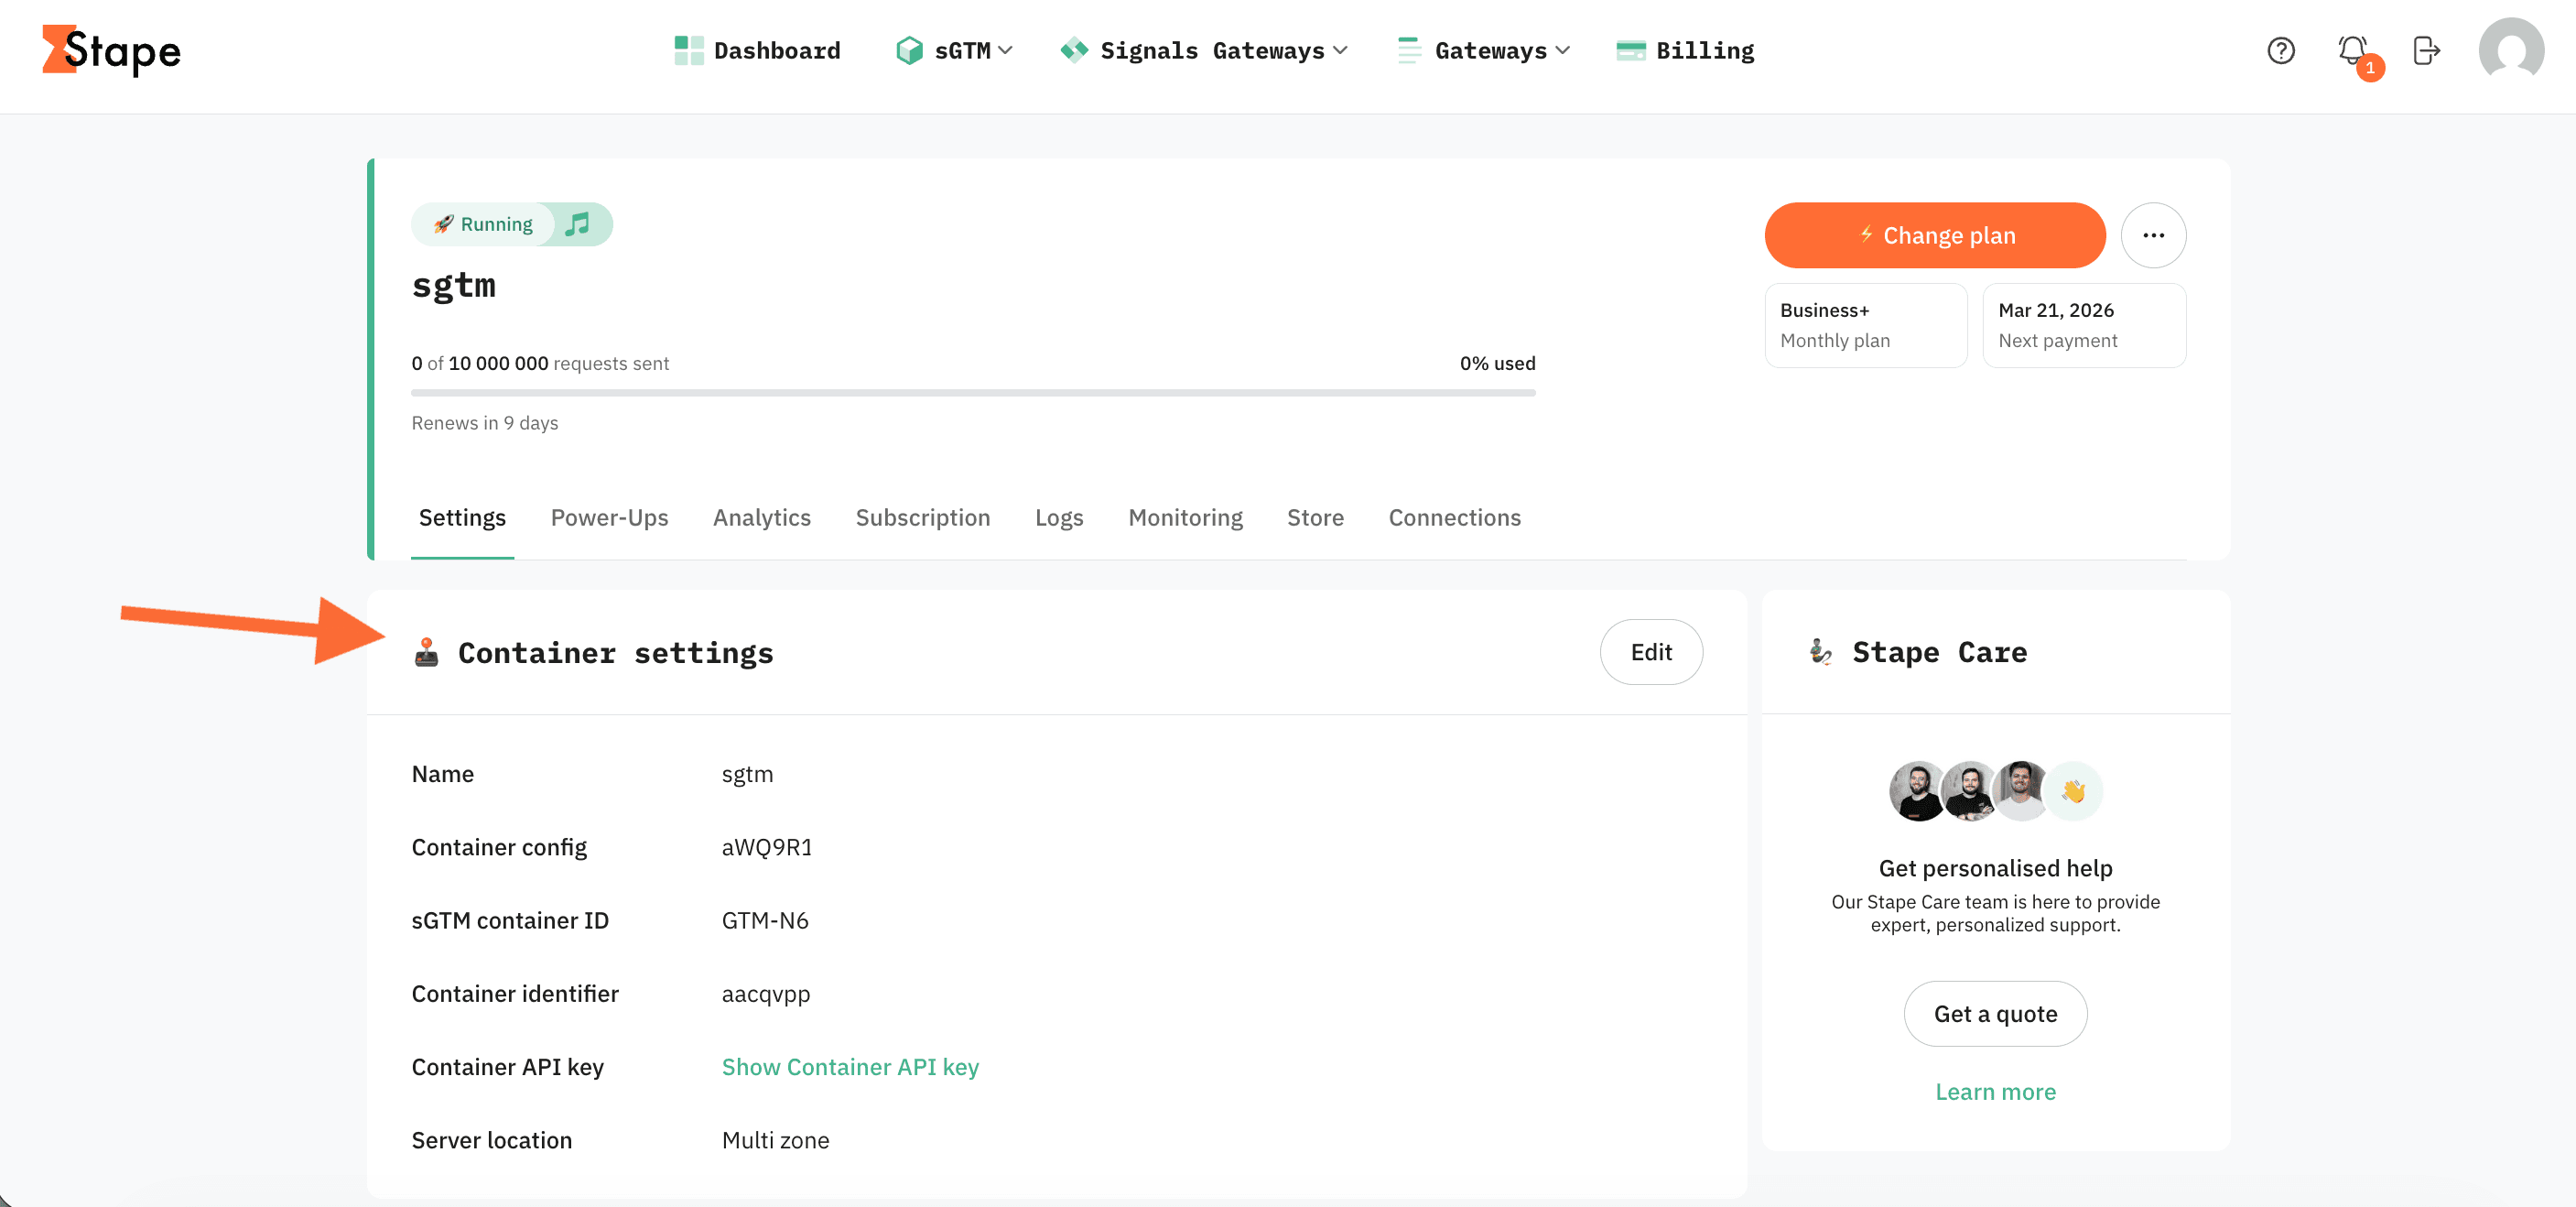The height and width of the screenshot is (1207, 2576).
Task: Open the three-dots more options button
Action: (x=2153, y=235)
